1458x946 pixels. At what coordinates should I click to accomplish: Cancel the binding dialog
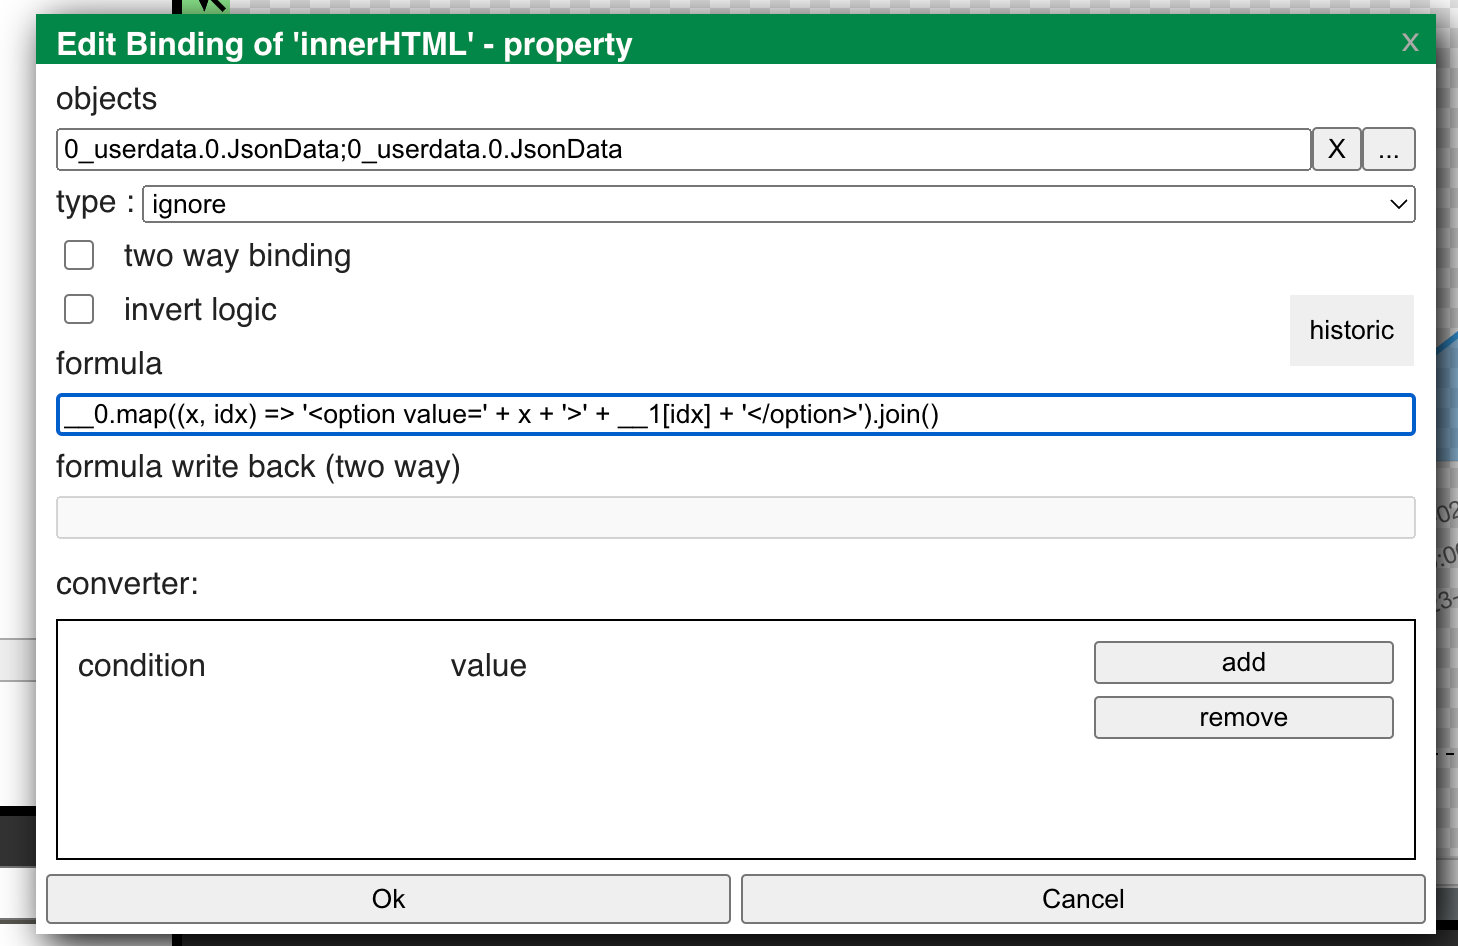pyautogui.click(x=1083, y=899)
